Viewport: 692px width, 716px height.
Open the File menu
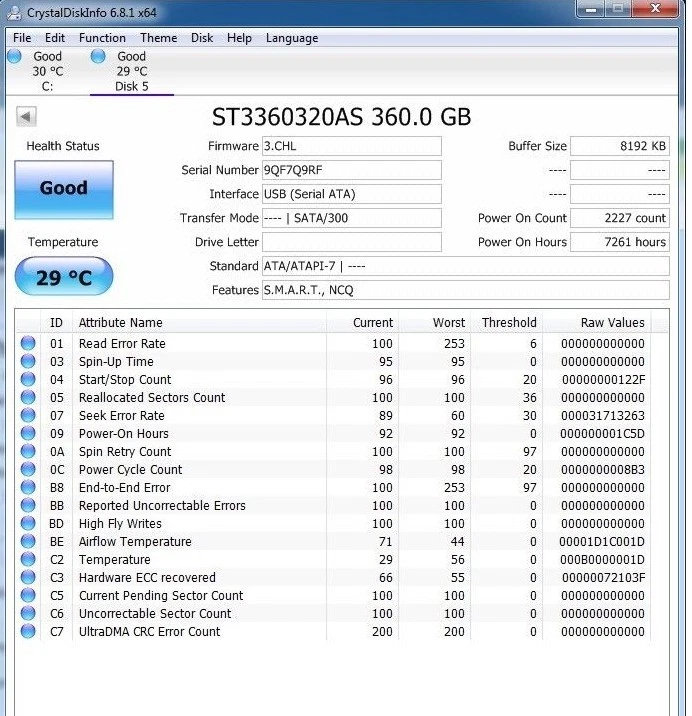pos(22,38)
